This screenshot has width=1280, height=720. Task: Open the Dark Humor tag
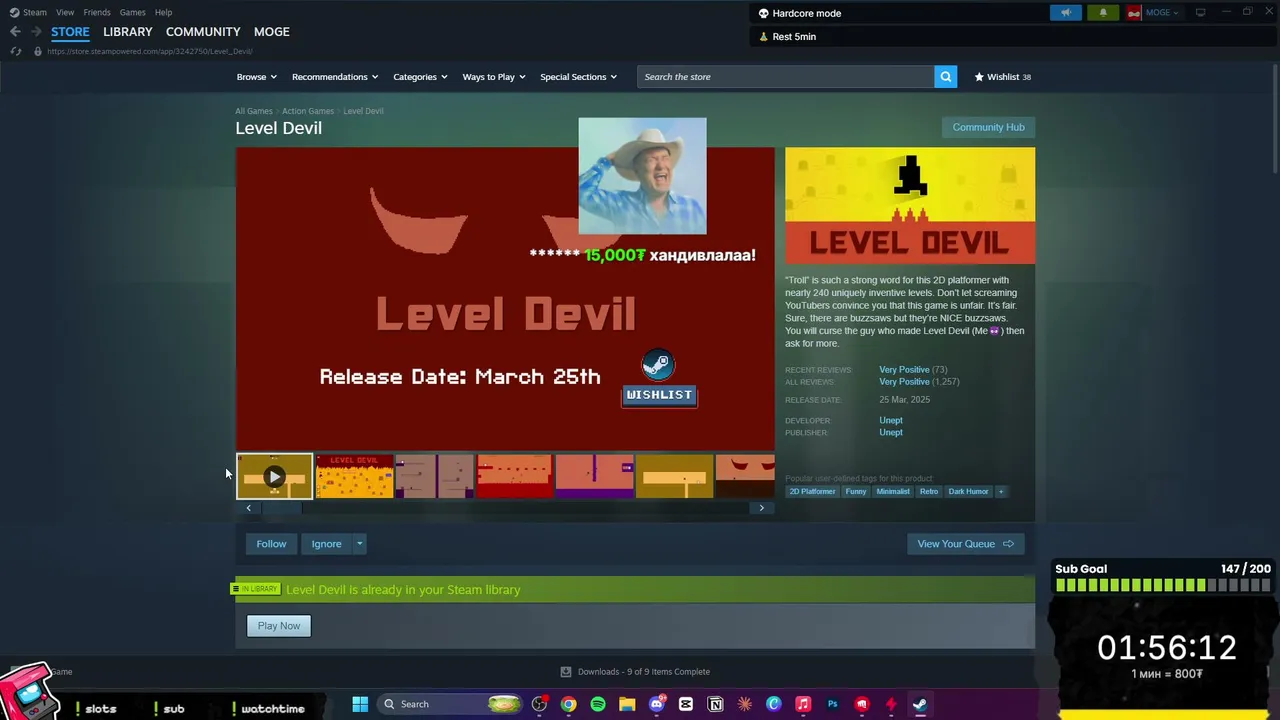(x=968, y=492)
